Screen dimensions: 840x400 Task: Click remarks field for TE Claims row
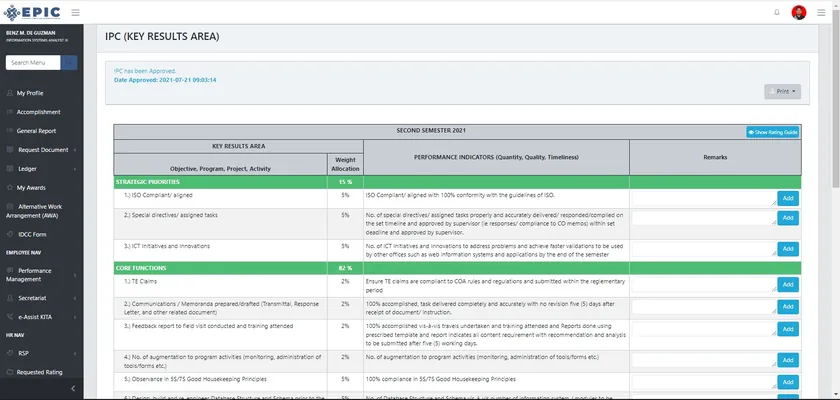[x=703, y=284]
